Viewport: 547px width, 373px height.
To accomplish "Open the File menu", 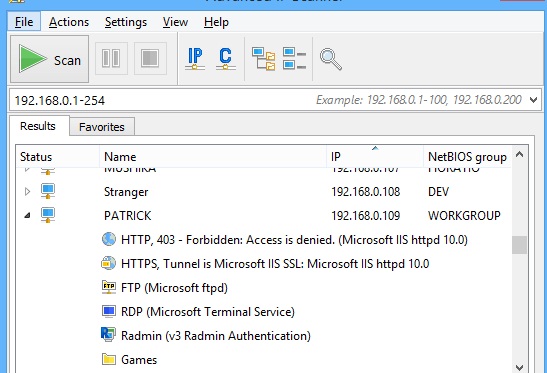I will 24,22.
